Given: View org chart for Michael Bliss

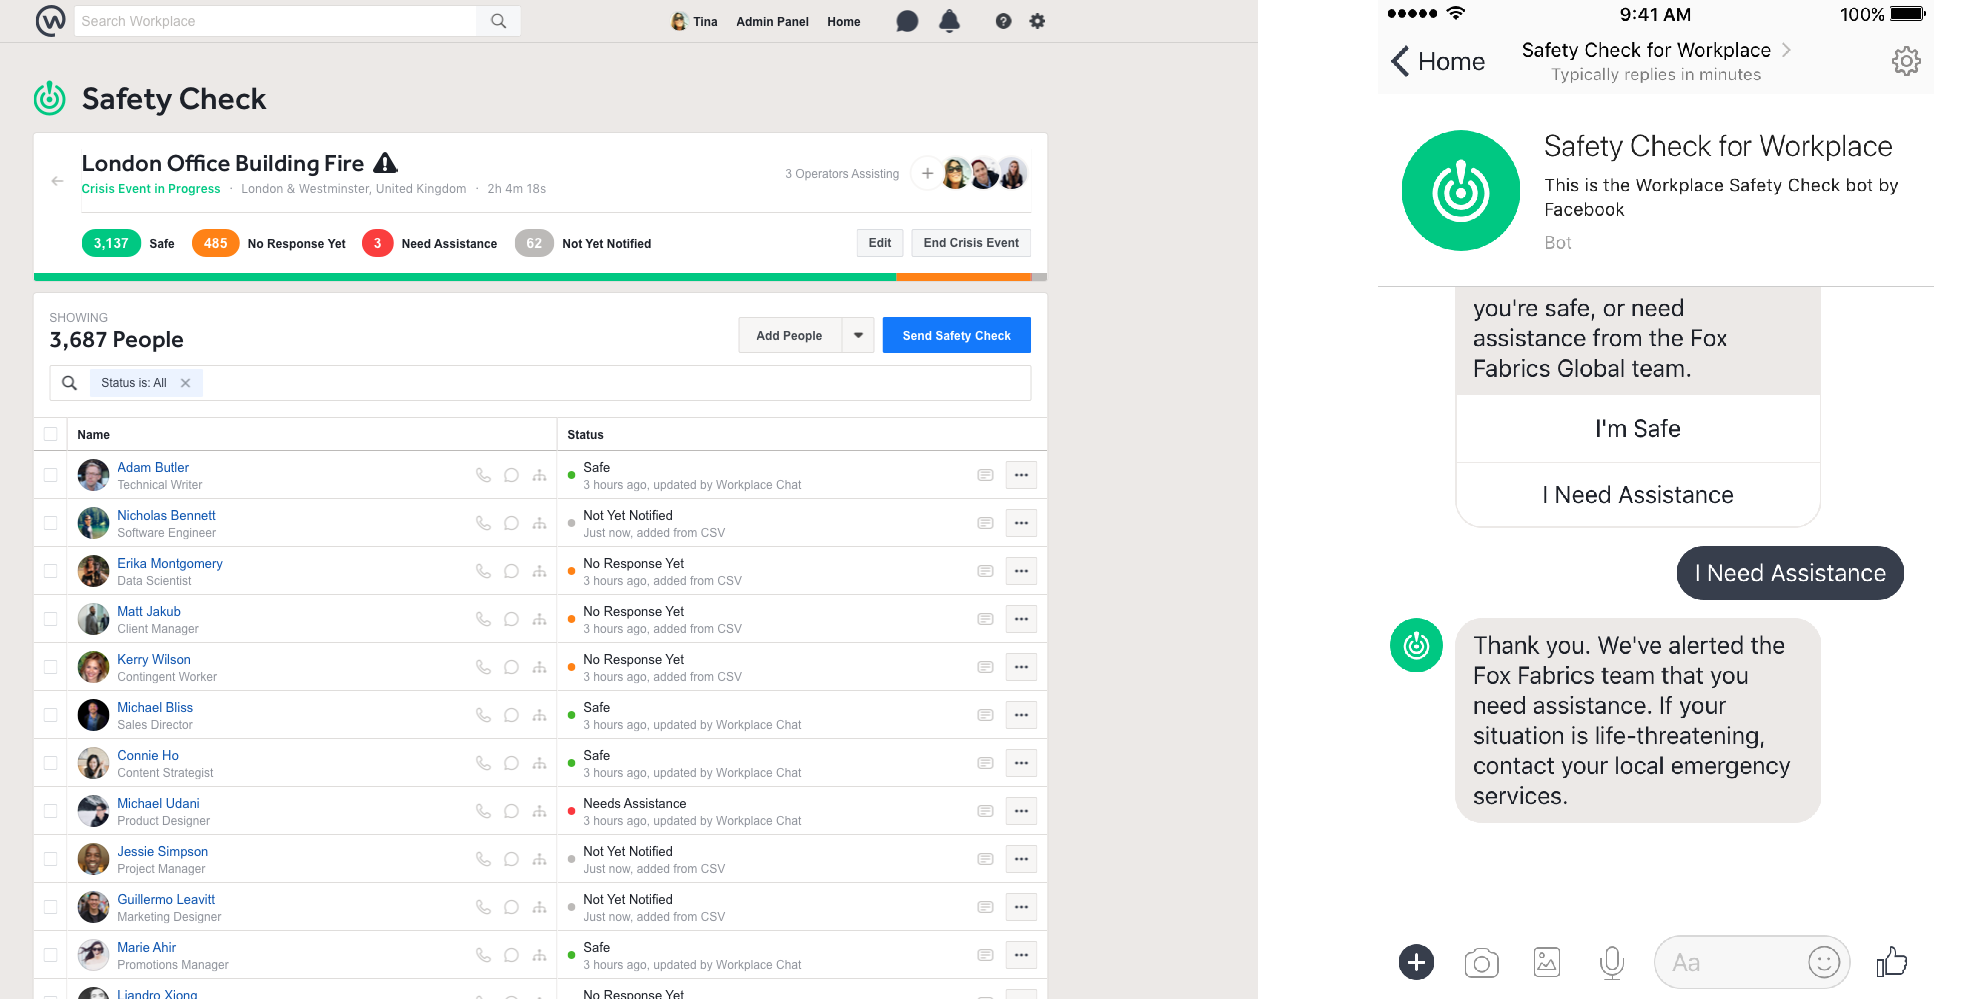Looking at the screenshot, I should point(539,715).
